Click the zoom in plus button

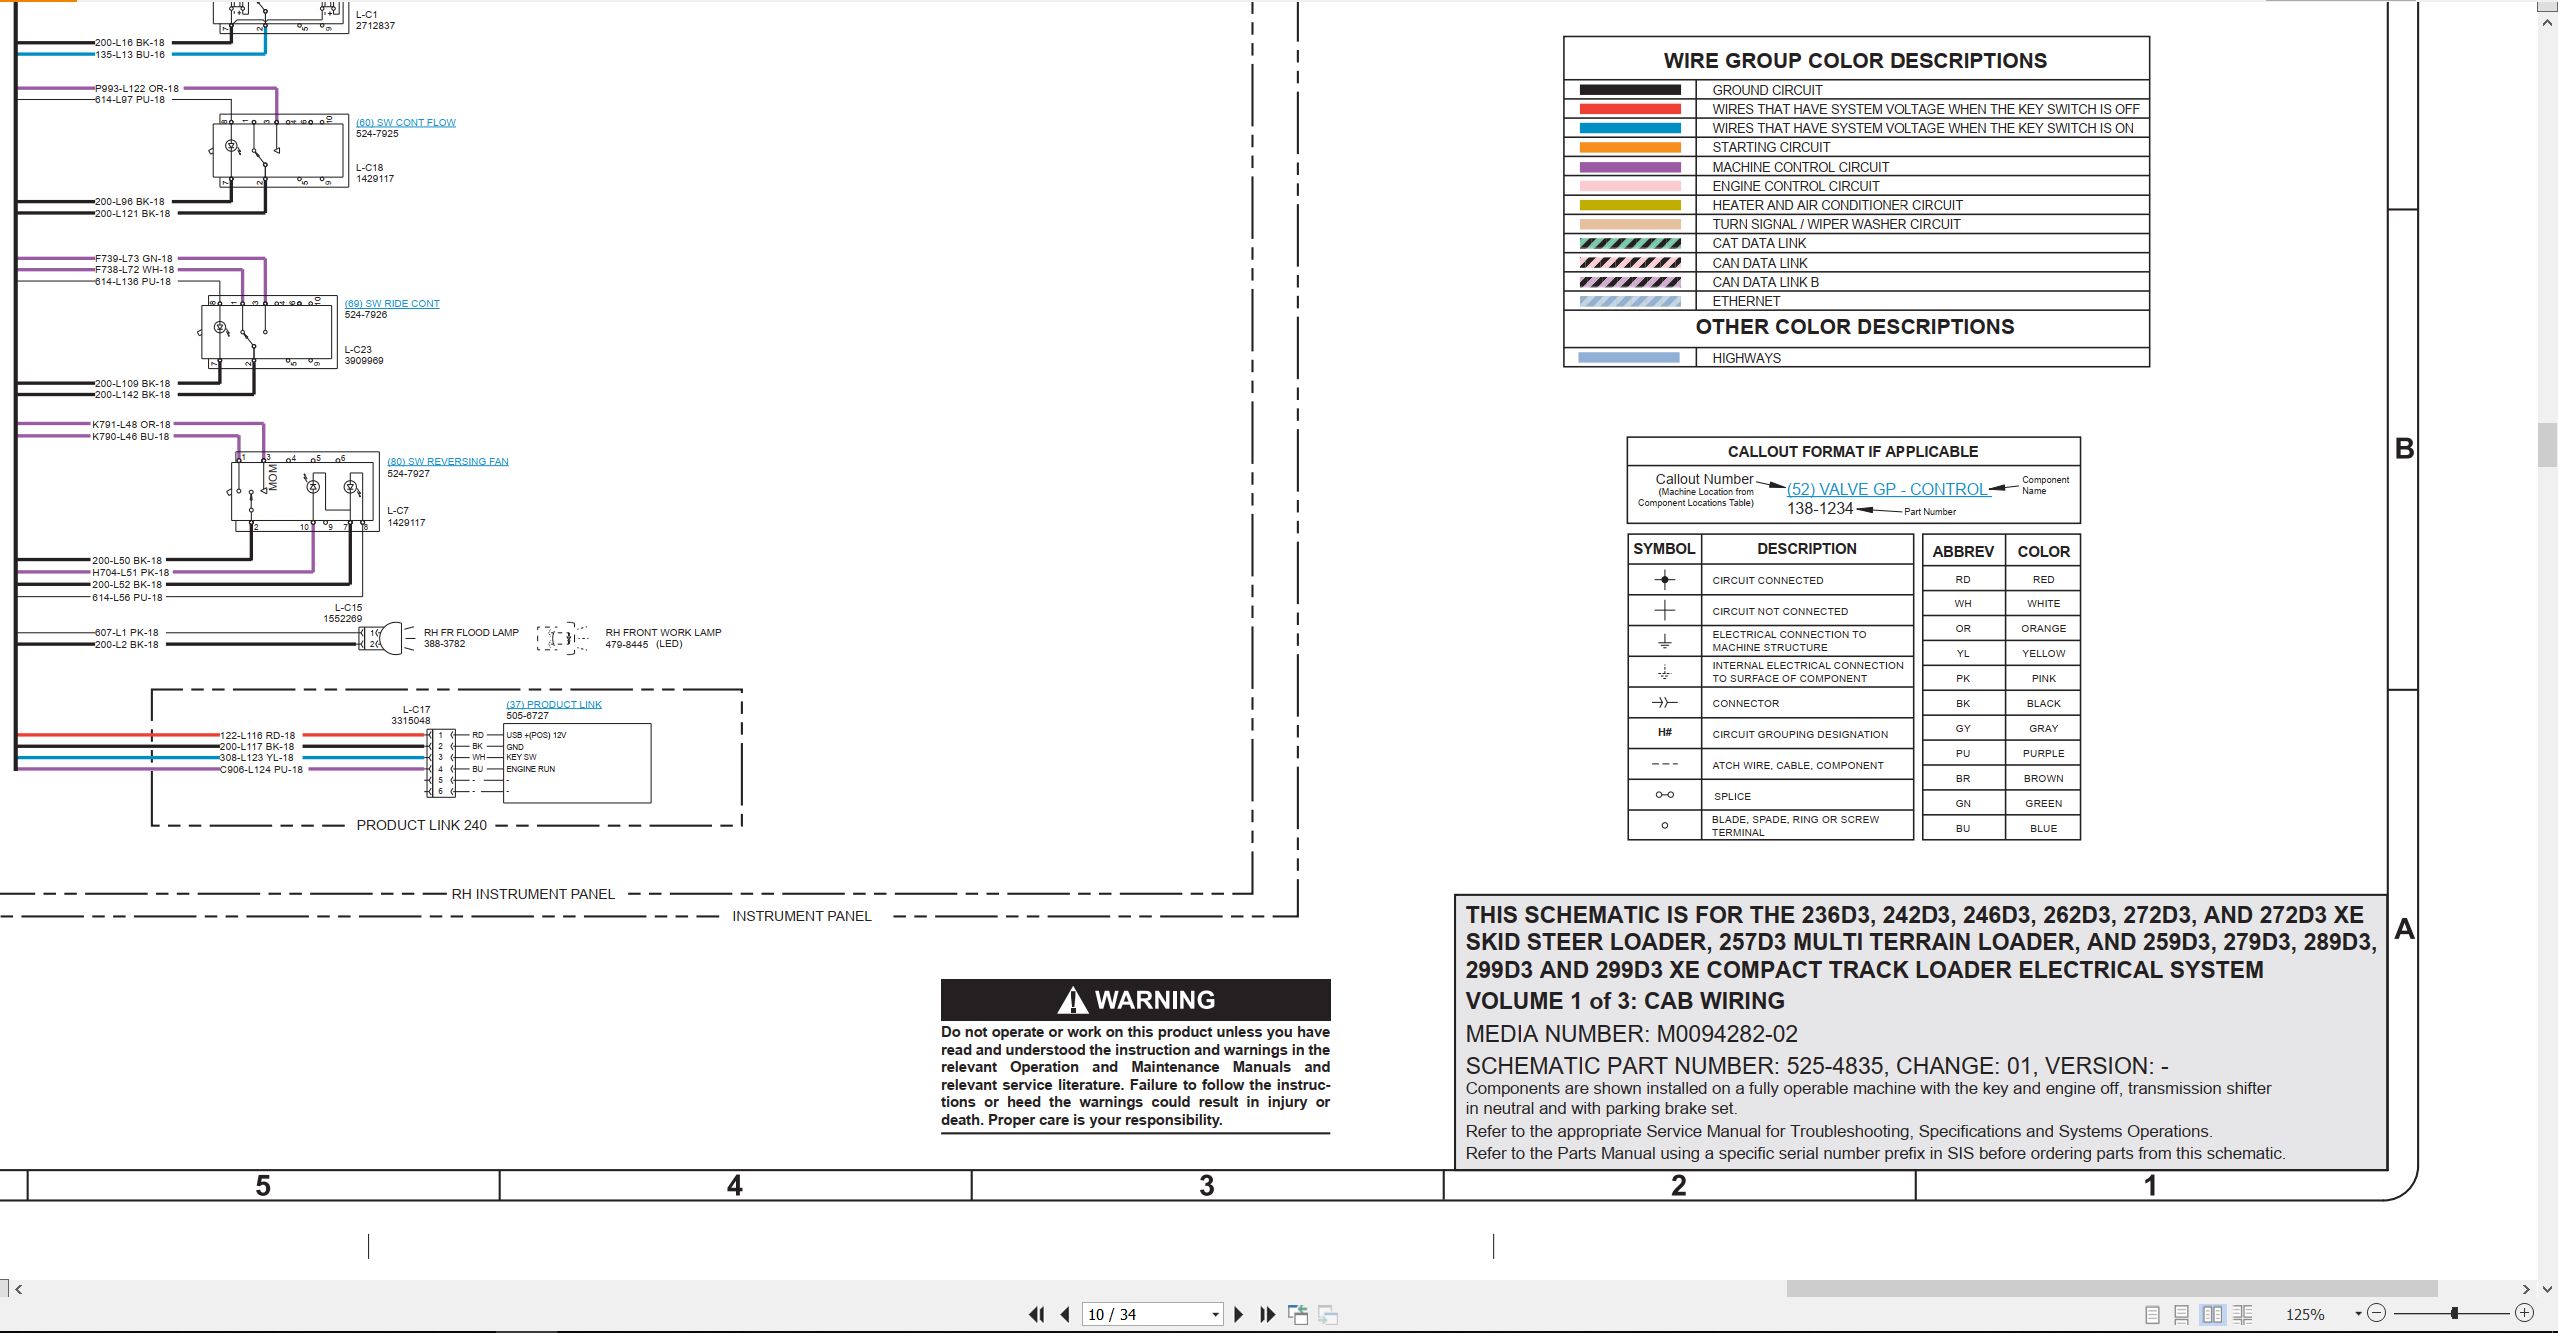tap(2524, 1313)
